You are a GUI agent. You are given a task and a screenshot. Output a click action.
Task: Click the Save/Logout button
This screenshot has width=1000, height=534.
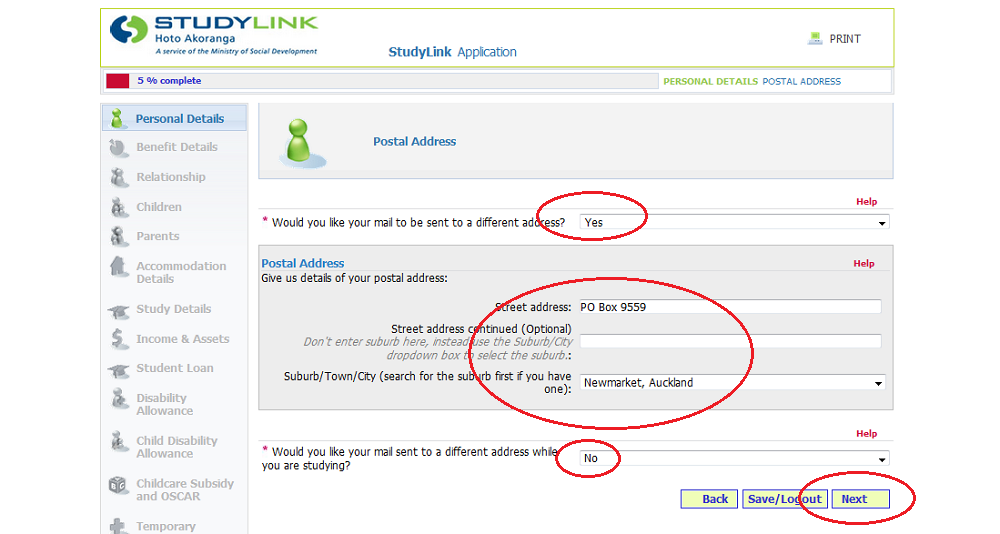tap(783, 499)
